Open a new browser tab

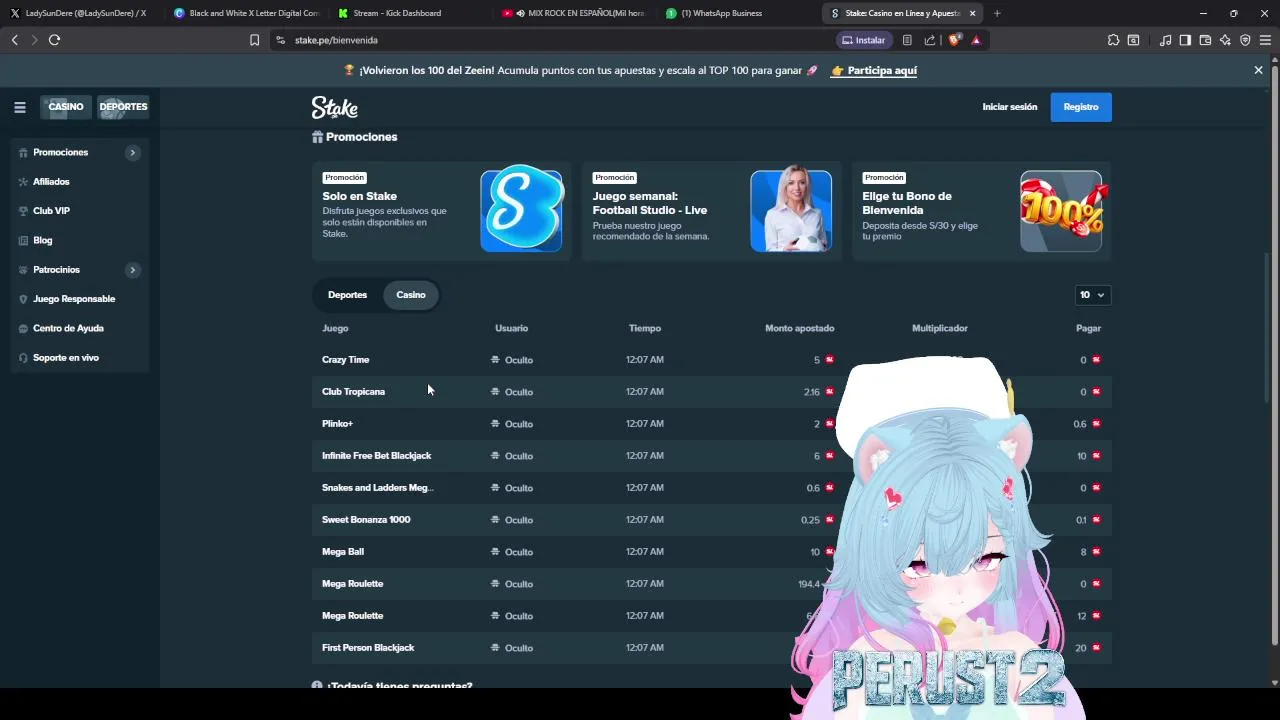point(997,13)
